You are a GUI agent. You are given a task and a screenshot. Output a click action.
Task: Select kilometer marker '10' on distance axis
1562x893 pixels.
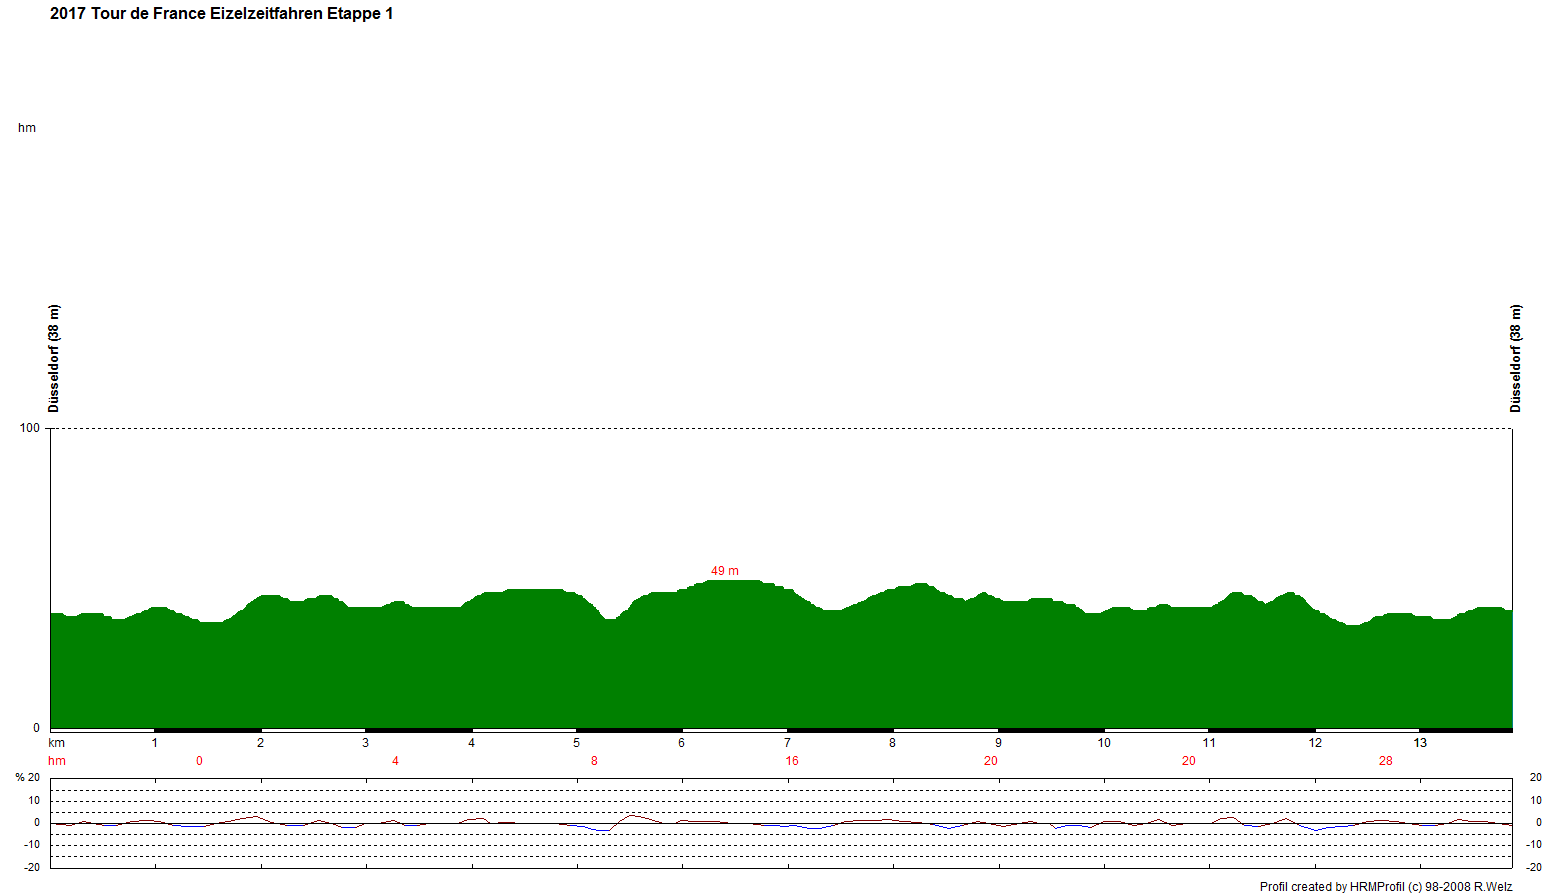[1104, 743]
